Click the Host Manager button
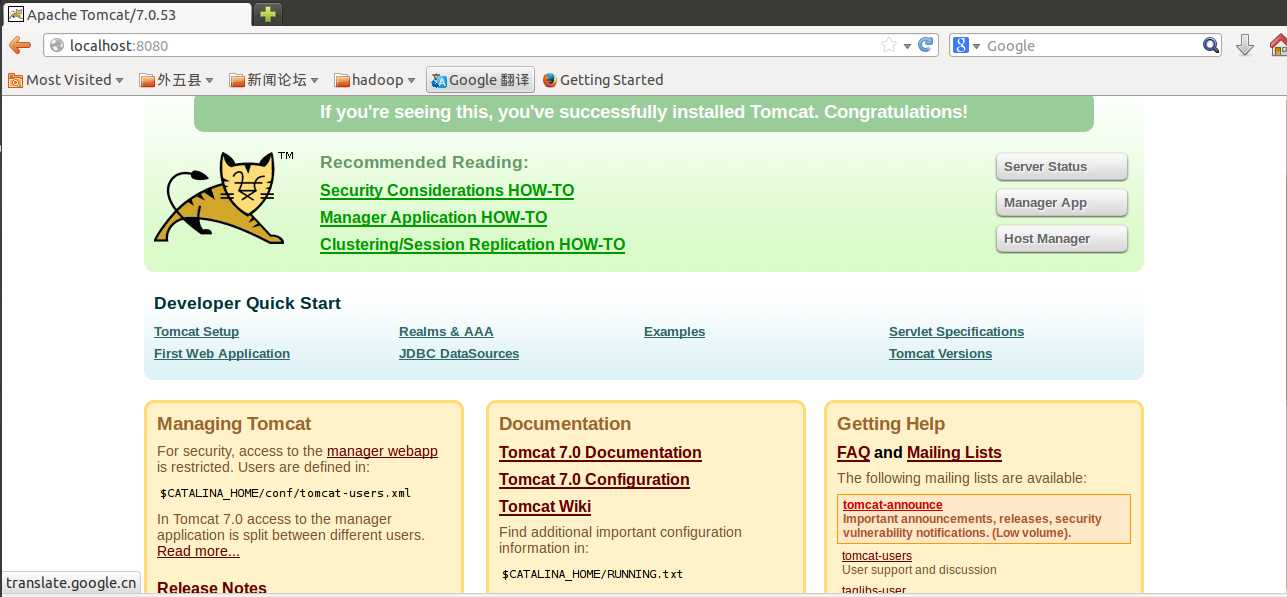 1062,239
